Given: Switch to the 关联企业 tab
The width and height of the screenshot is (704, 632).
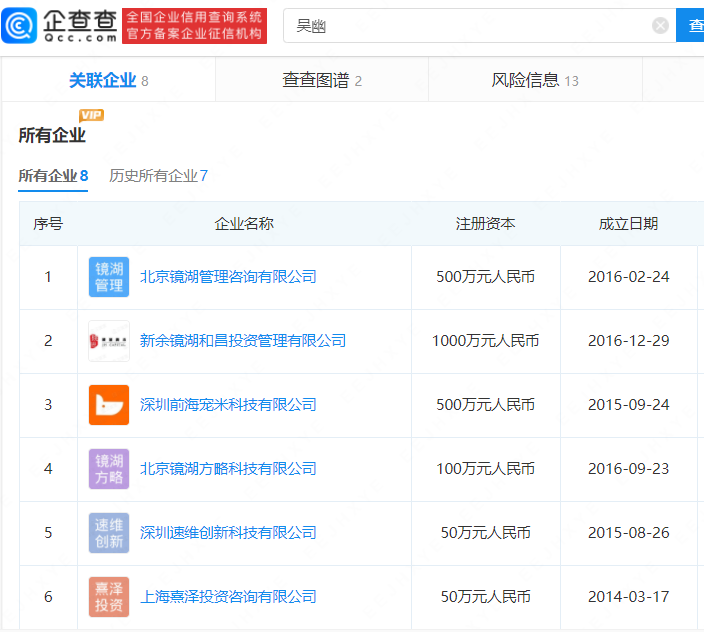Looking at the screenshot, I should [x=108, y=80].
